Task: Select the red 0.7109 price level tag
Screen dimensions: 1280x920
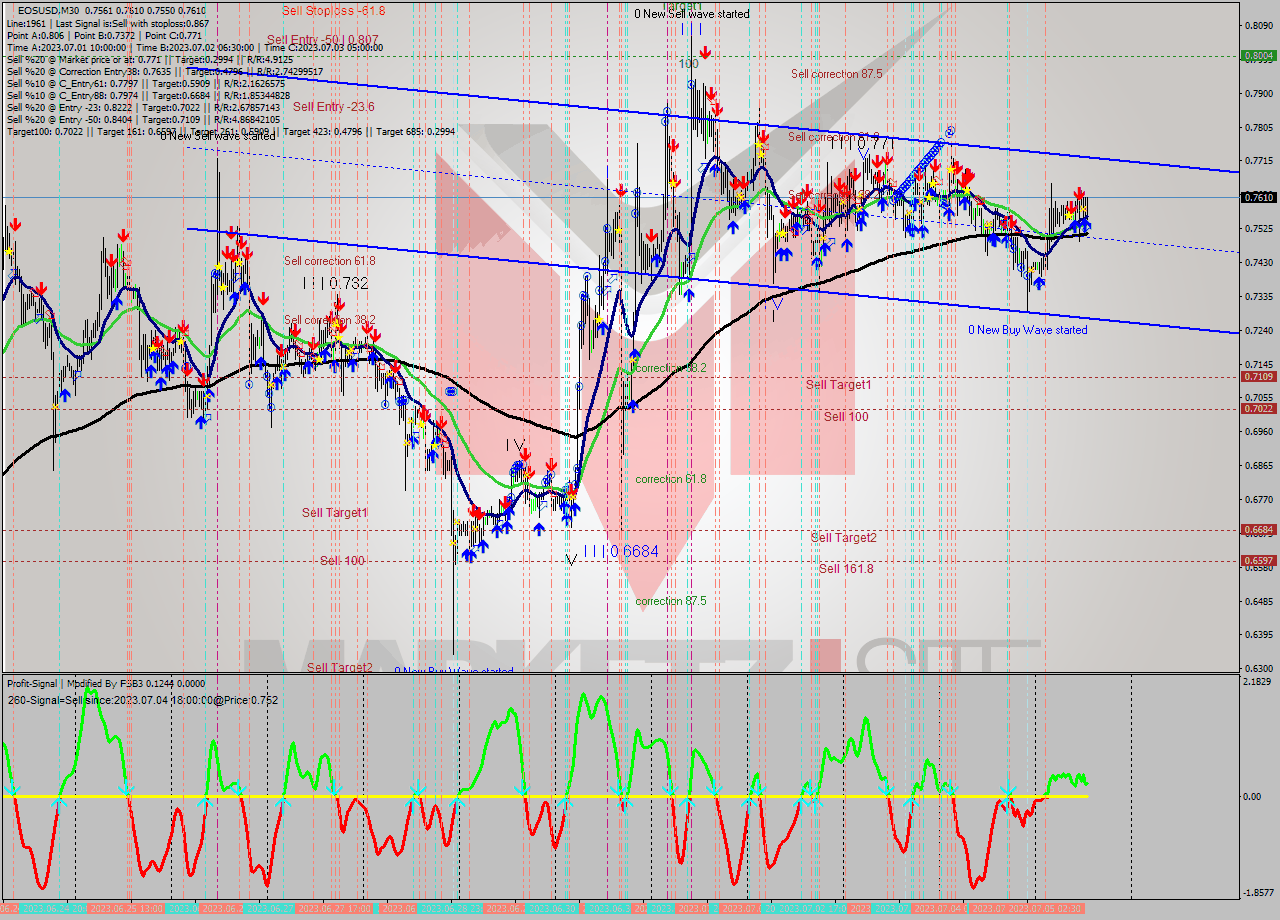Action: pyautogui.click(x=1257, y=376)
